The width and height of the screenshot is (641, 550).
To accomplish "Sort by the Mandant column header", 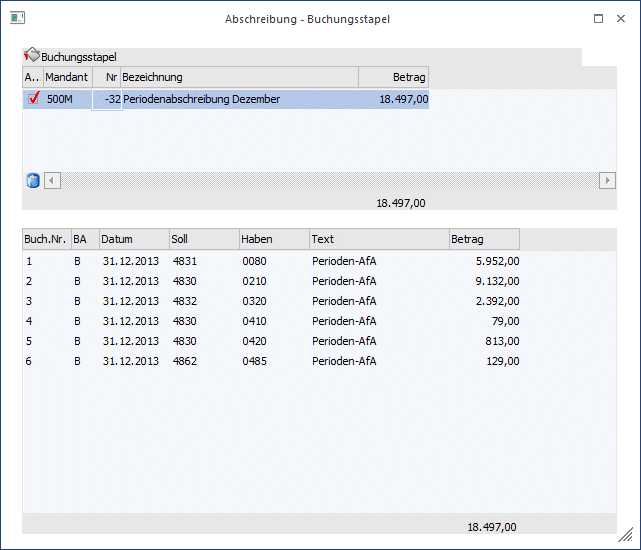I will pos(67,77).
